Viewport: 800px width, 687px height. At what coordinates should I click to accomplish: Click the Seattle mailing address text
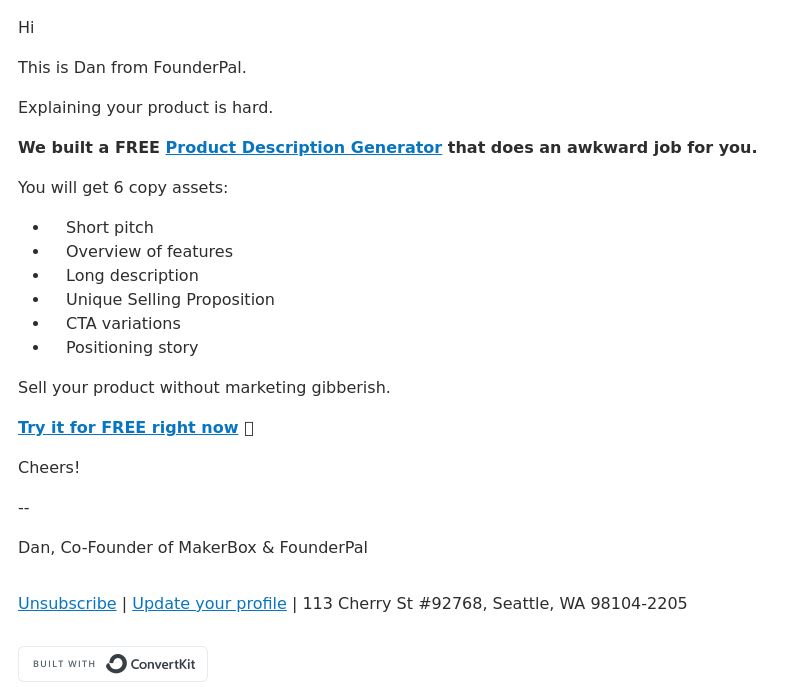coord(495,603)
